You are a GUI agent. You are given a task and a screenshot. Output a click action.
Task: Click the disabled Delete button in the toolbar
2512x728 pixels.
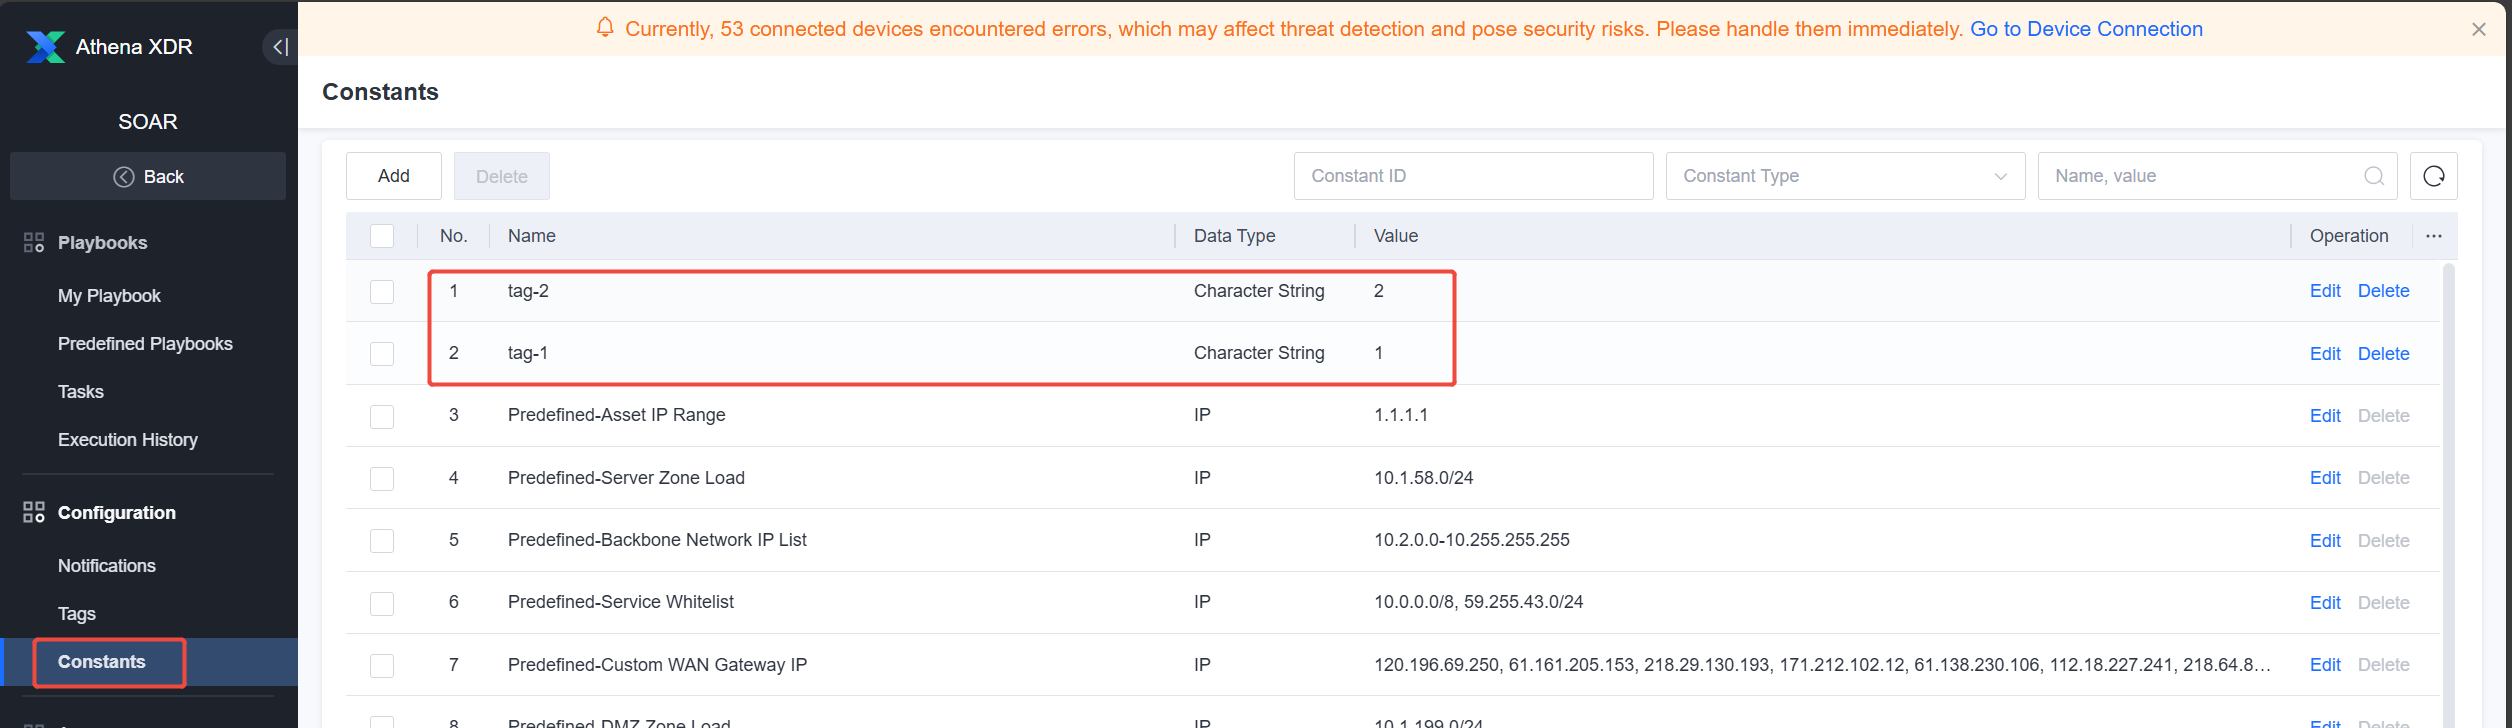(x=502, y=176)
